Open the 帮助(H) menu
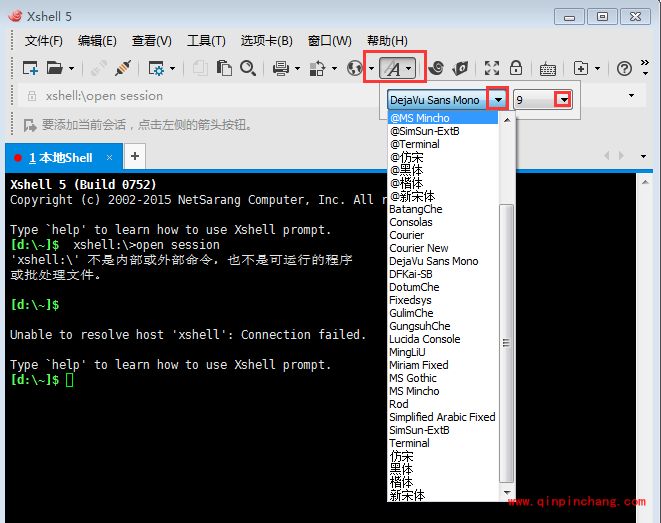The image size is (661, 523). (x=387, y=41)
